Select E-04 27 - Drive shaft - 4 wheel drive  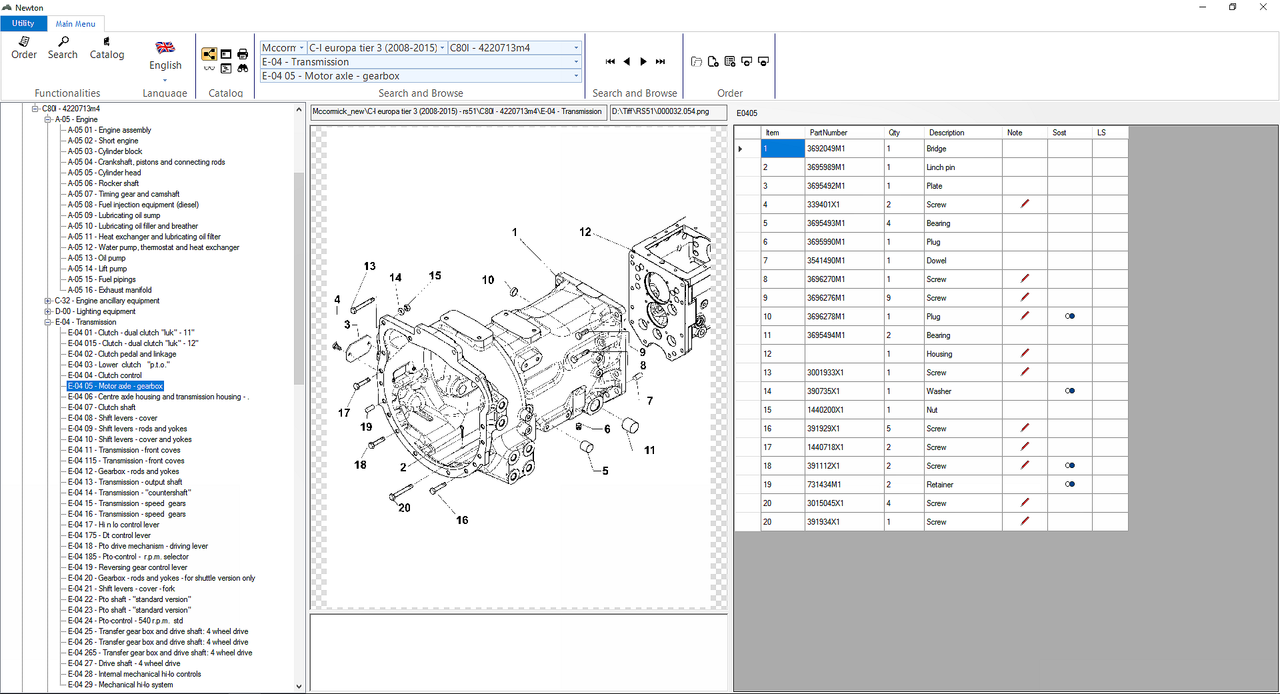pyautogui.click(x=124, y=663)
